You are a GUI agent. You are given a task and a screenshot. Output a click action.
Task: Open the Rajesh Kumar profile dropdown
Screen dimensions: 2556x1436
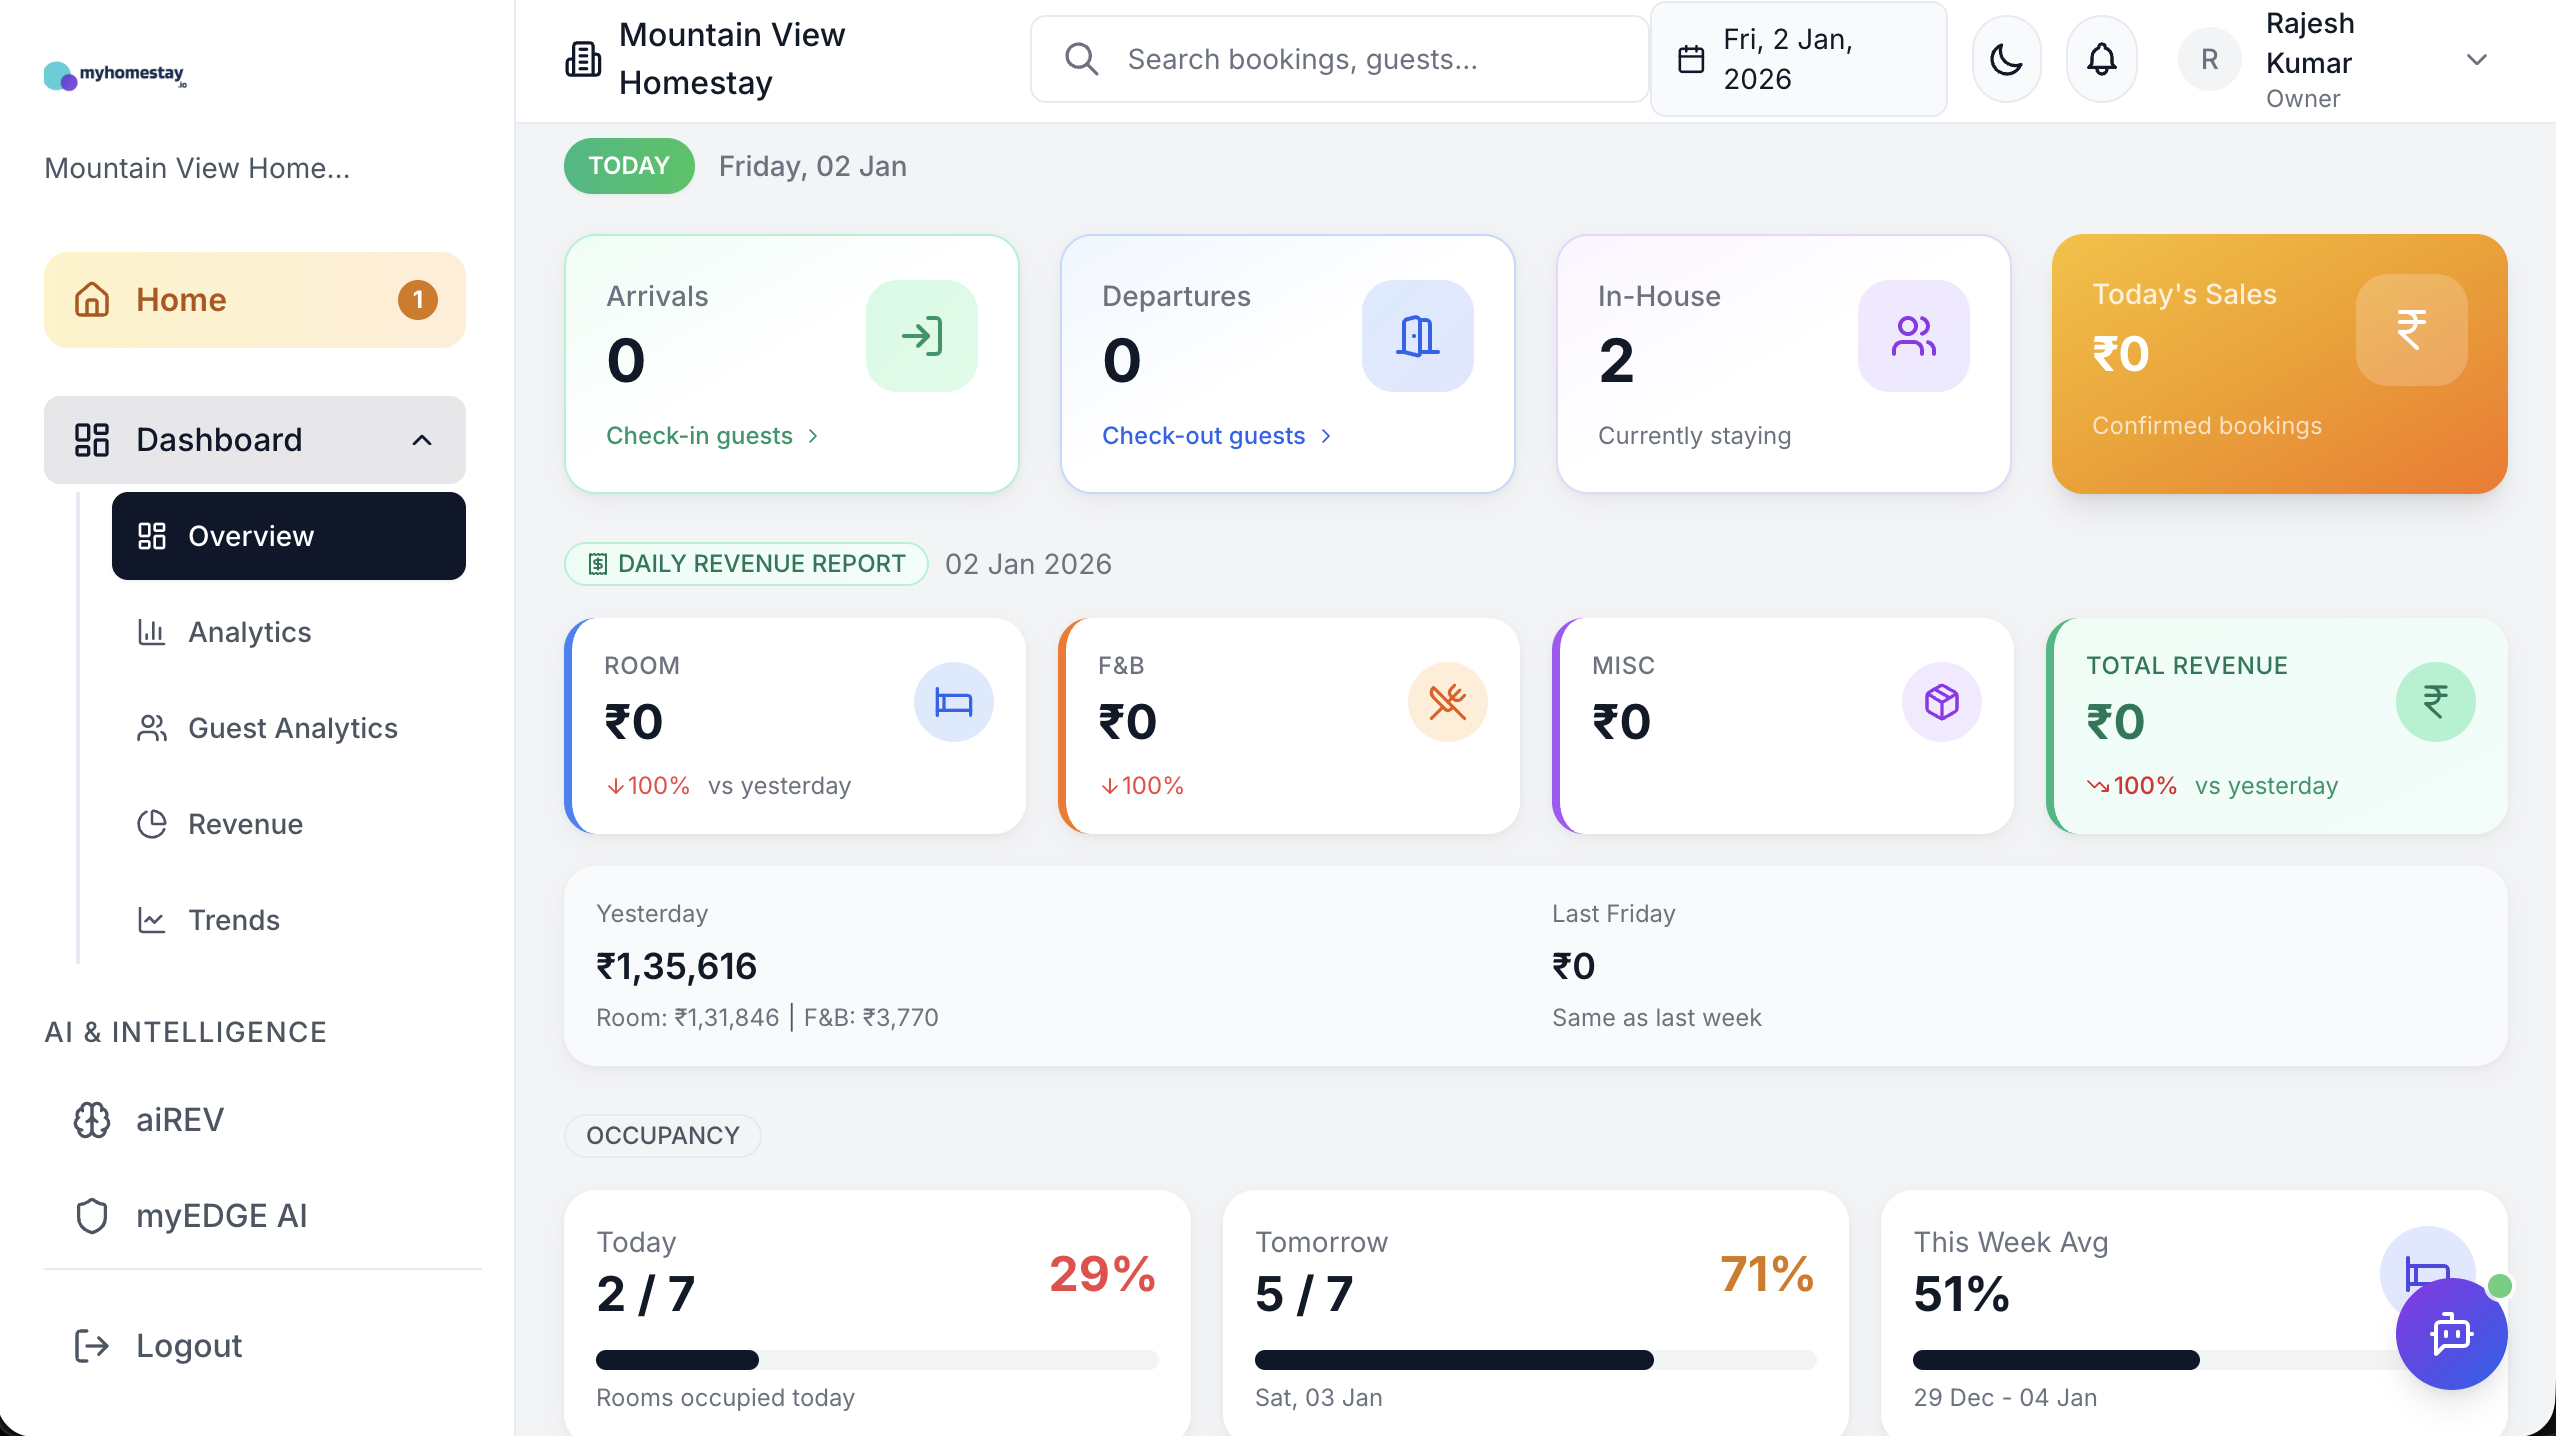point(2477,59)
